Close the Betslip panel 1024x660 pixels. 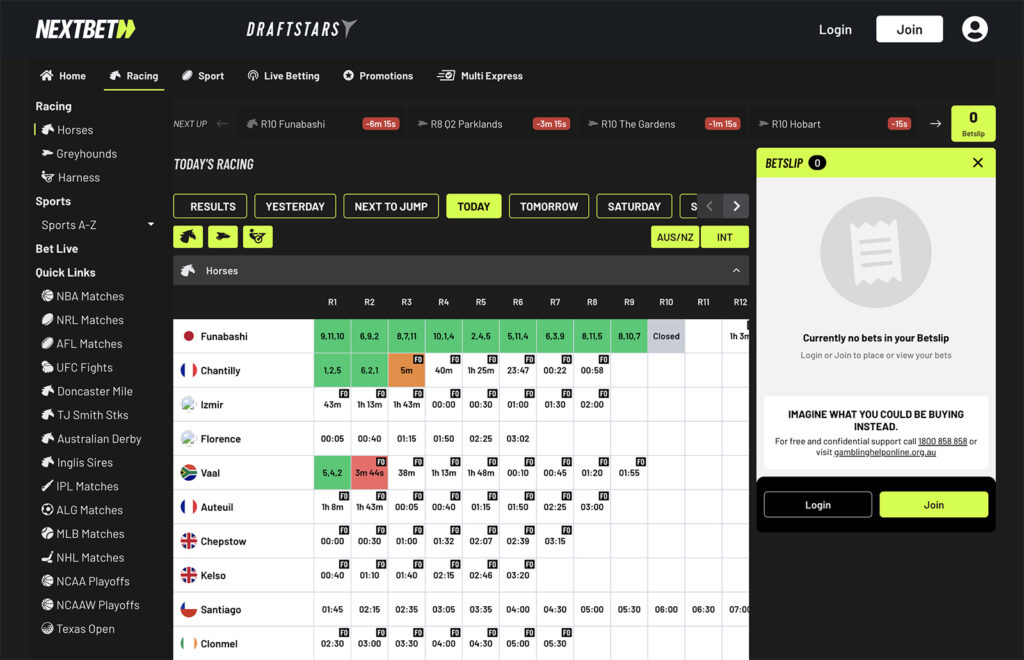click(x=977, y=163)
